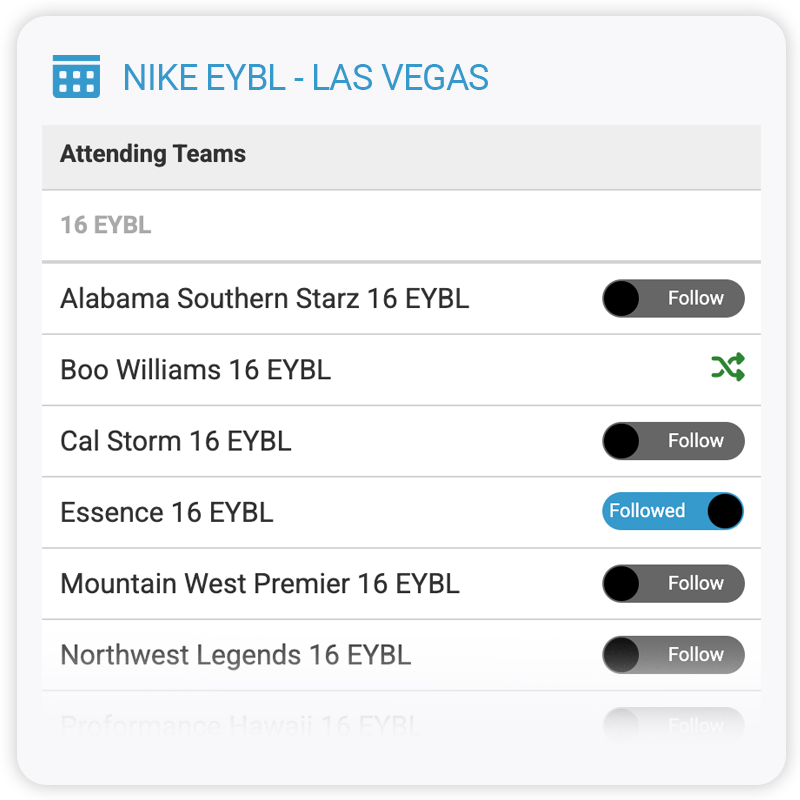Open Alabama Southern Starz 16 EYBL team name
800x800 pixels.
click(x=264, y=298)
